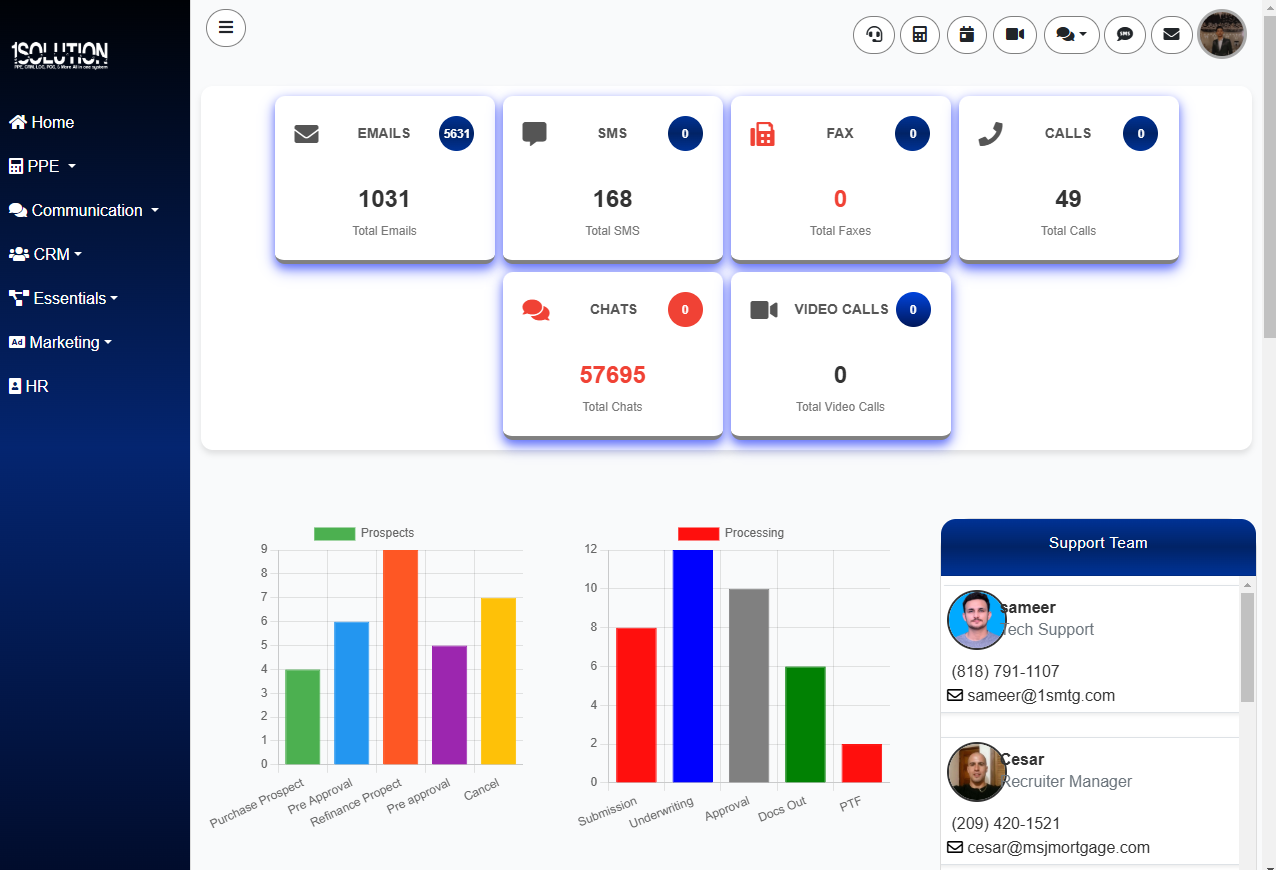Image resolution: width=1276 pixels, height=870 pixels.
Task: Click the 5631 badge on Emails card
Action: point(456,133)
